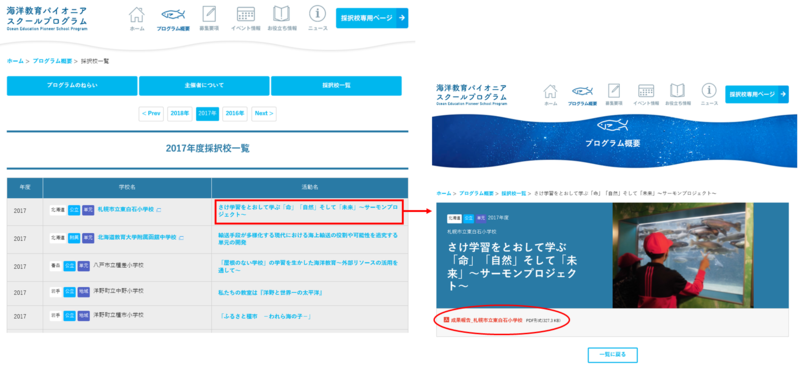The image size is (800, 370).
Task: Open イベント情報 calendar icon in left header
Action: pyautogui.click(x=246, y=18)
